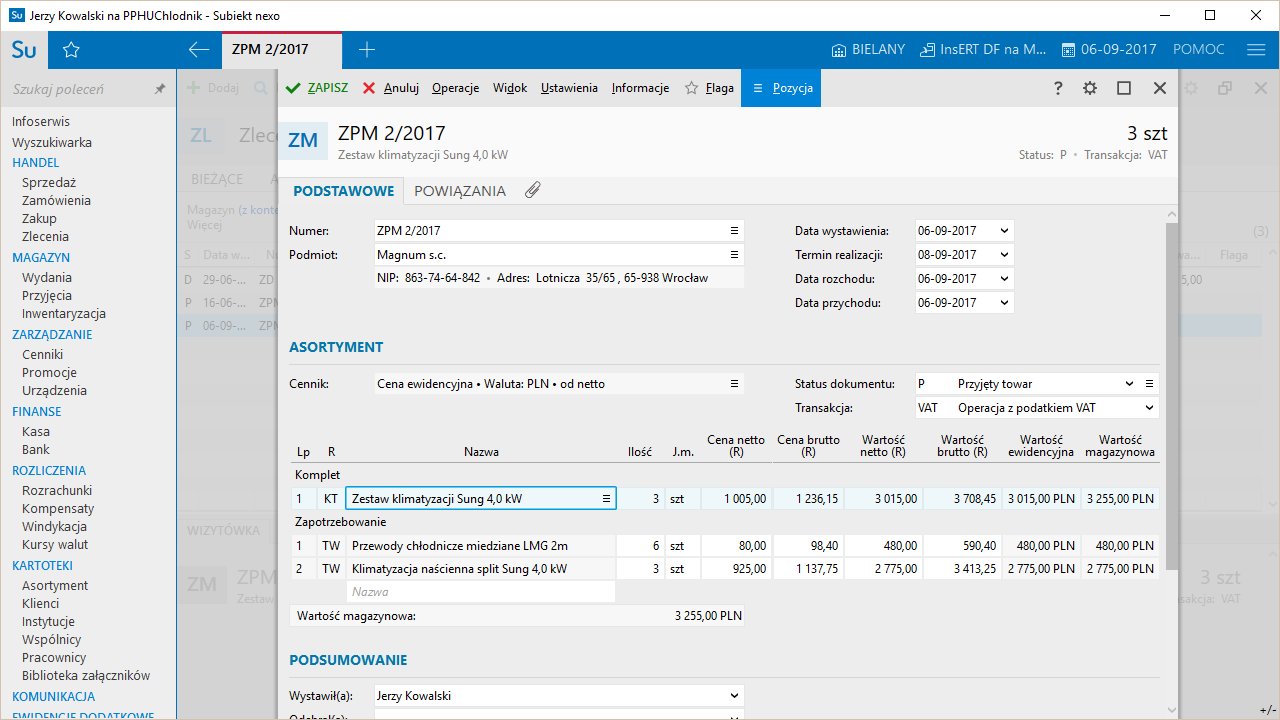Open a new tab with plus icon

point(367,50)
